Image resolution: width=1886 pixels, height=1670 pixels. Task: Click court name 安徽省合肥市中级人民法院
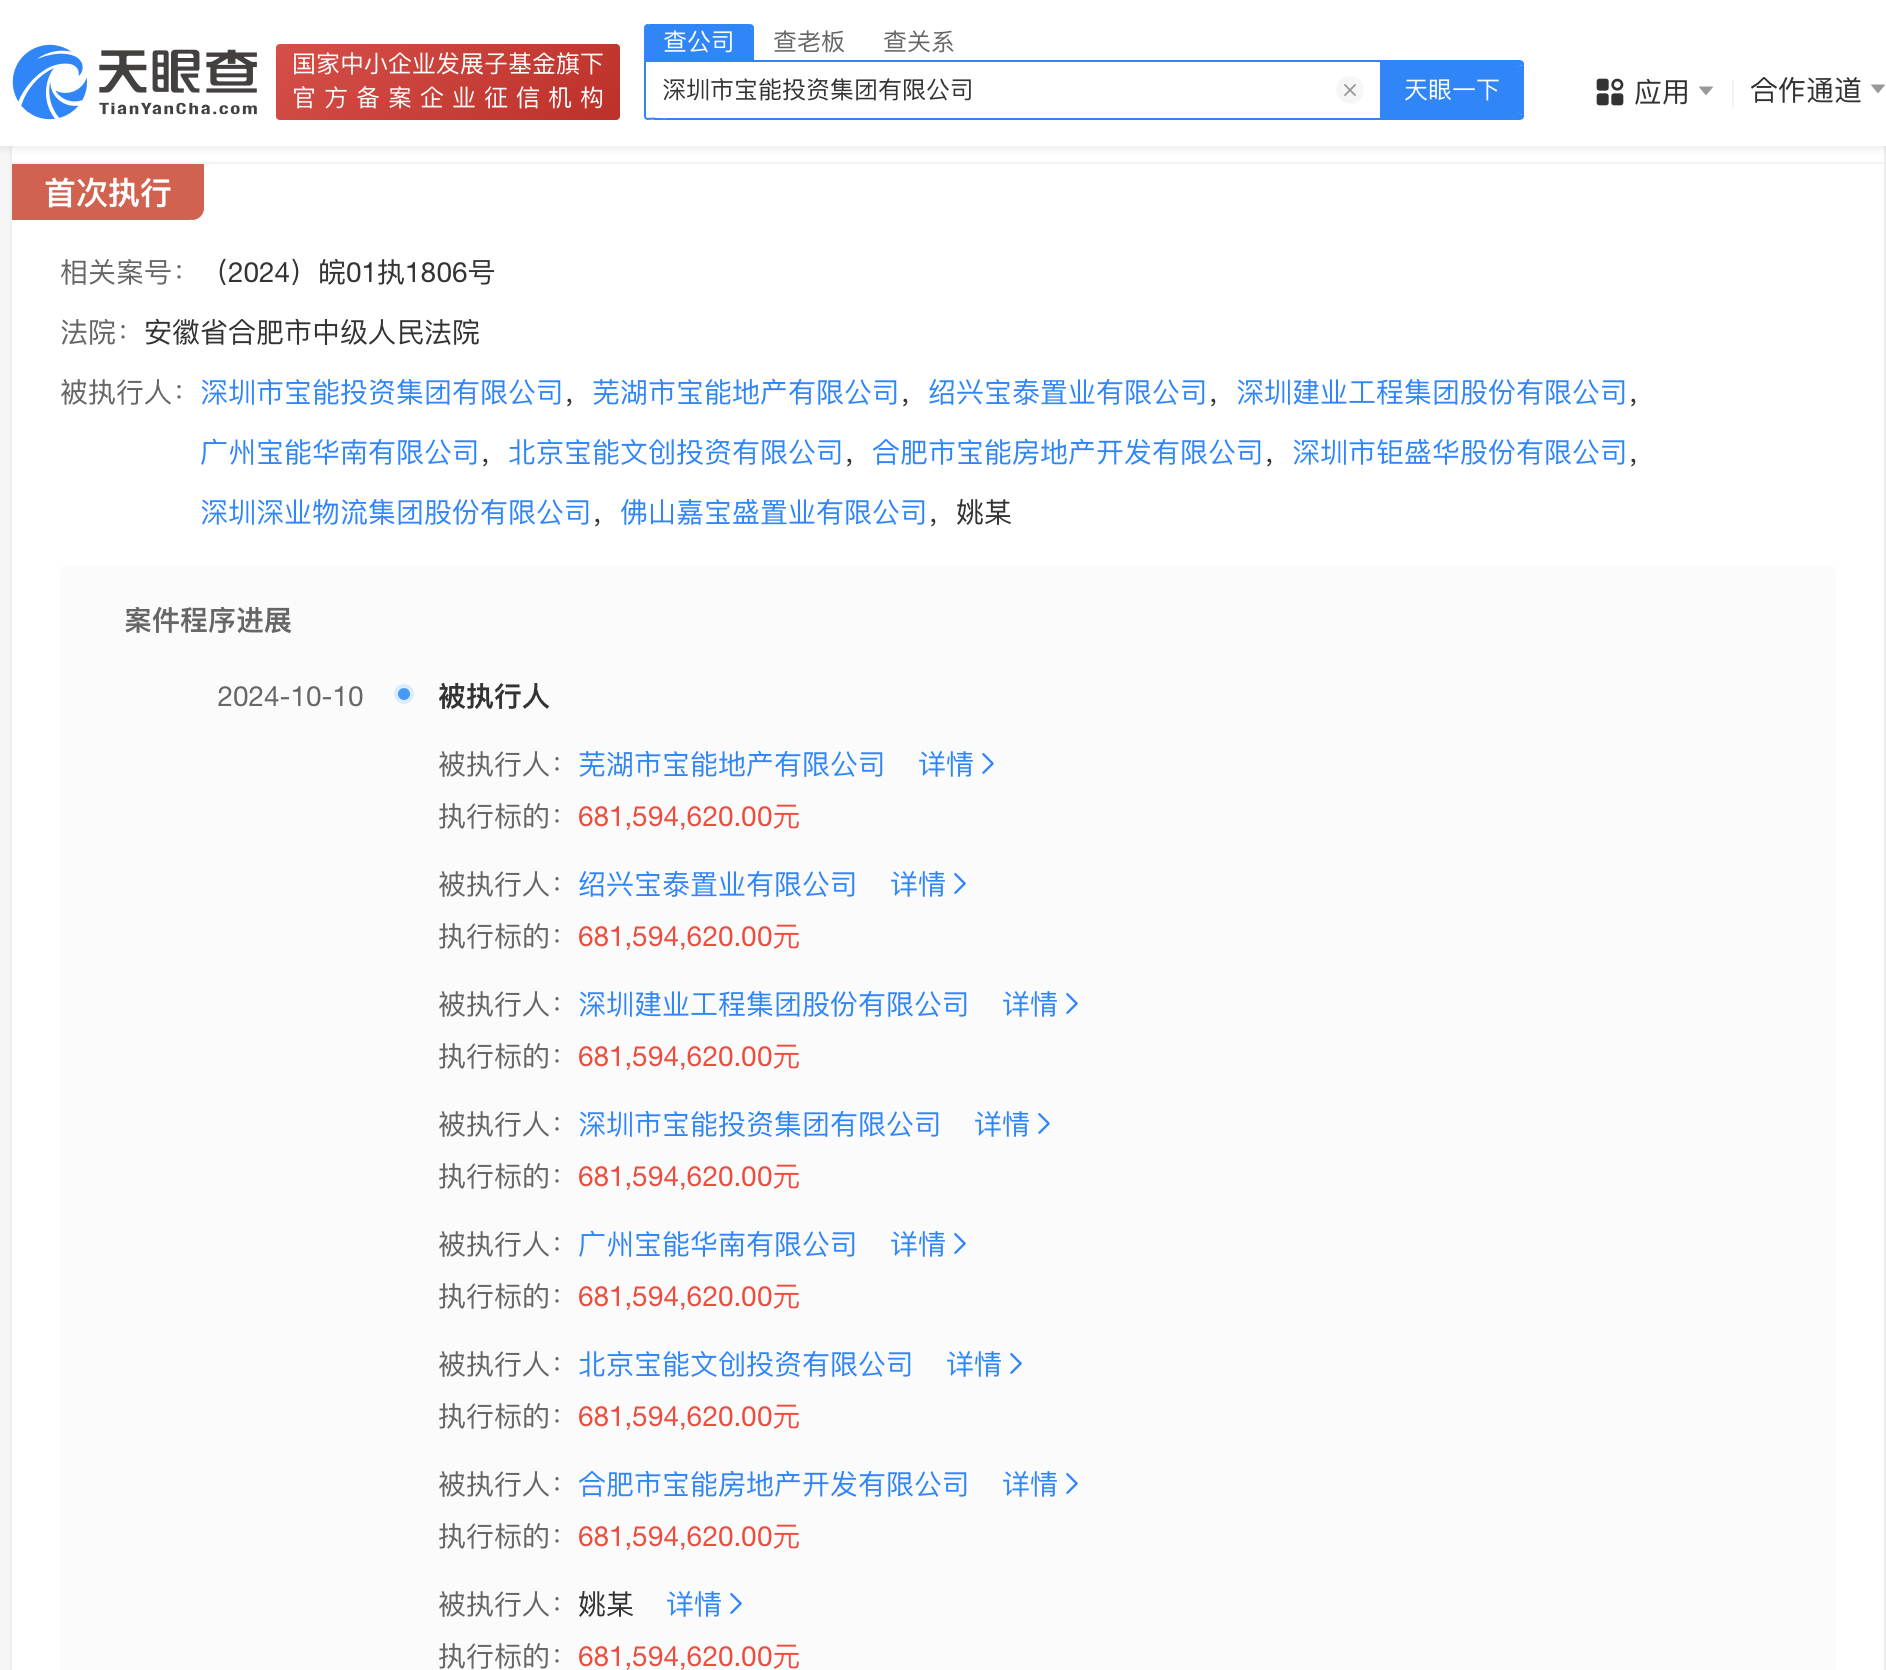coord(312,333)
